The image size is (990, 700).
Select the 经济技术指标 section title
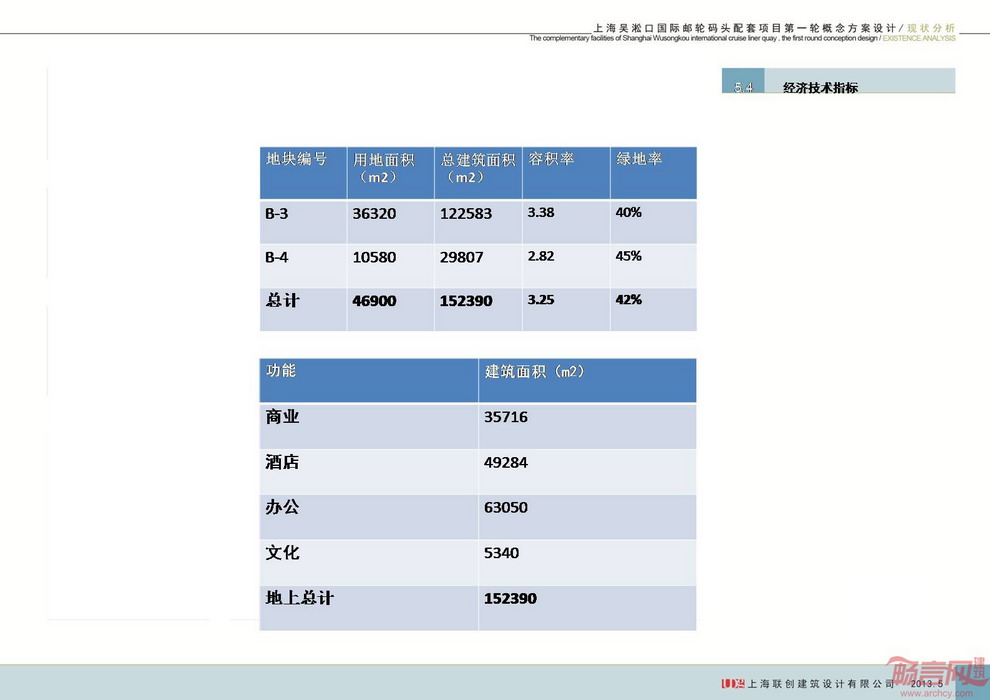tap(820, 87)
